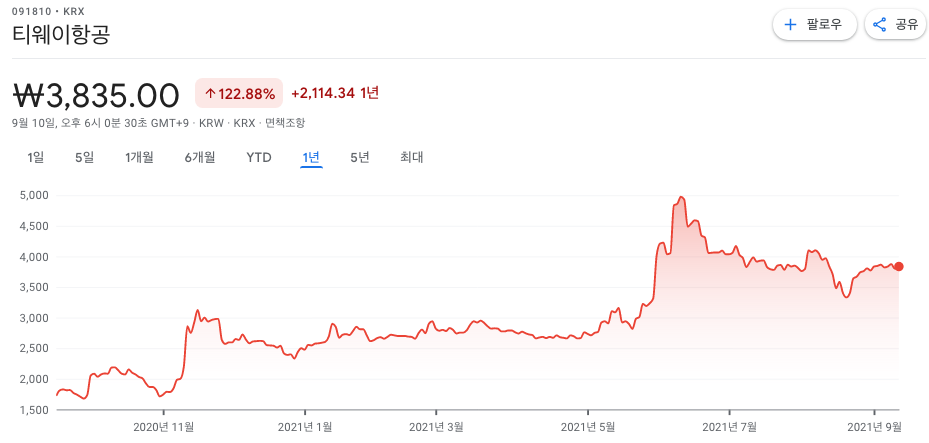Share the stock via 공유 label

[x=906, y=25]
